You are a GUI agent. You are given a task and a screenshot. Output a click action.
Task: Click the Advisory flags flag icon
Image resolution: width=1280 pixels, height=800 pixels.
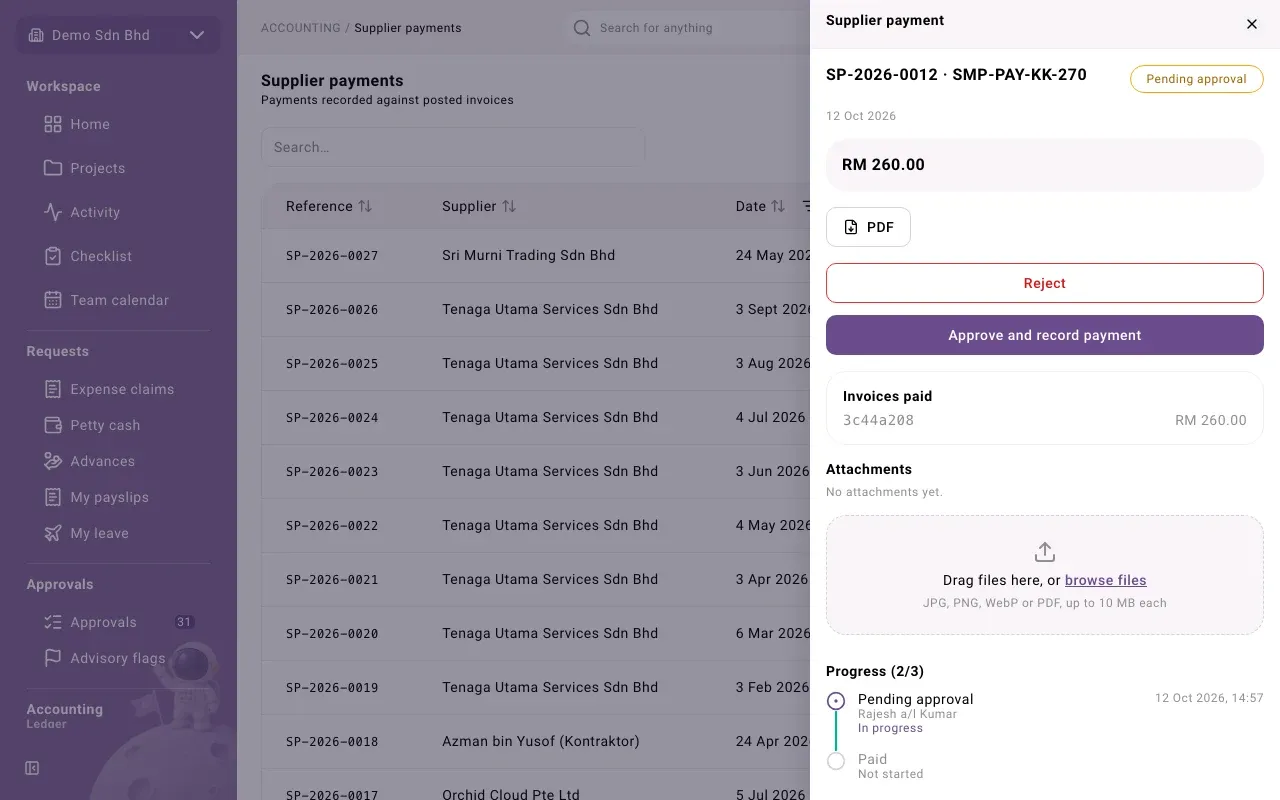coord(53,658)
